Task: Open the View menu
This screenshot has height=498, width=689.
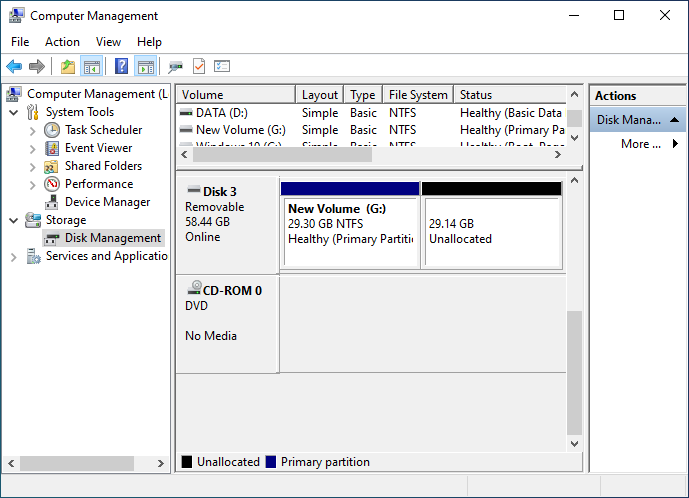Action: click(108, 42)
